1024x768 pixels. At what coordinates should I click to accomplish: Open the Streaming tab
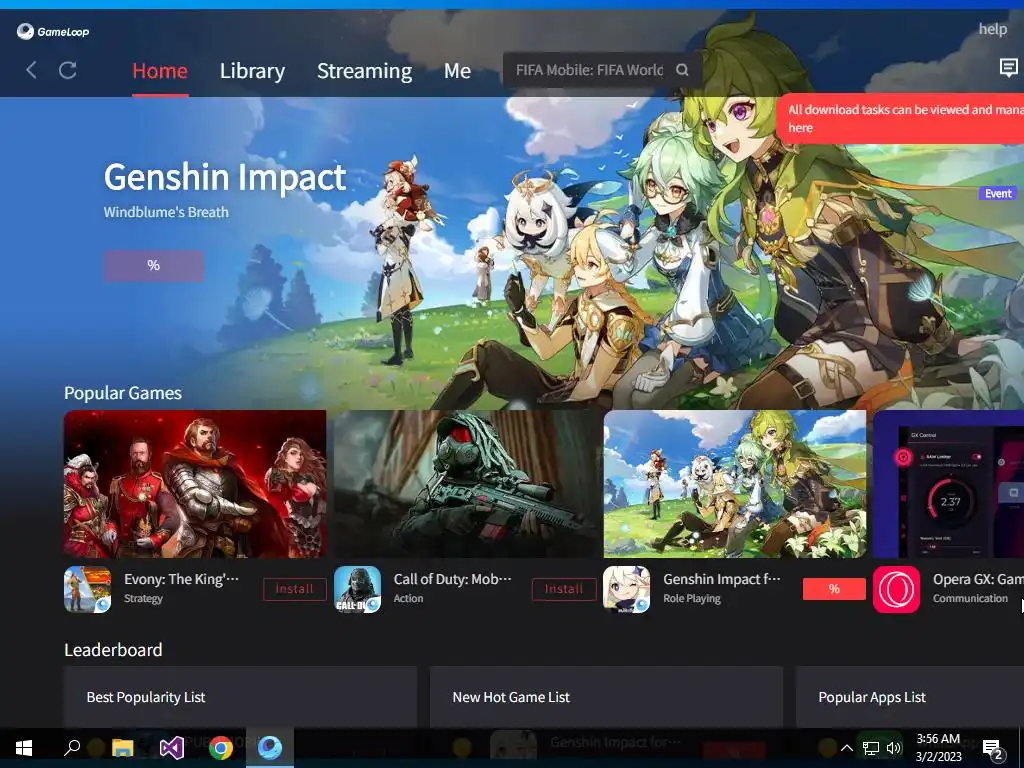pos(364,71)
